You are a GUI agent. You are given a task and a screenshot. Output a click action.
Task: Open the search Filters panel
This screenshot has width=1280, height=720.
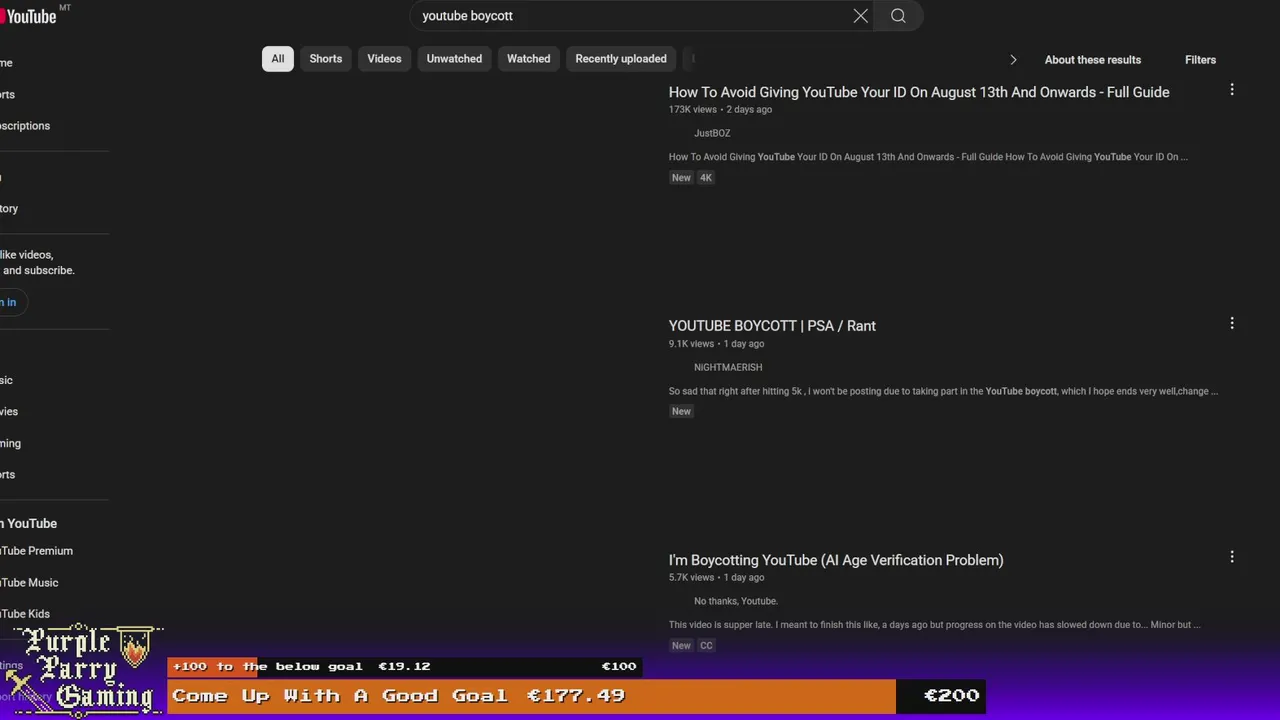(x=1200, y=60)
